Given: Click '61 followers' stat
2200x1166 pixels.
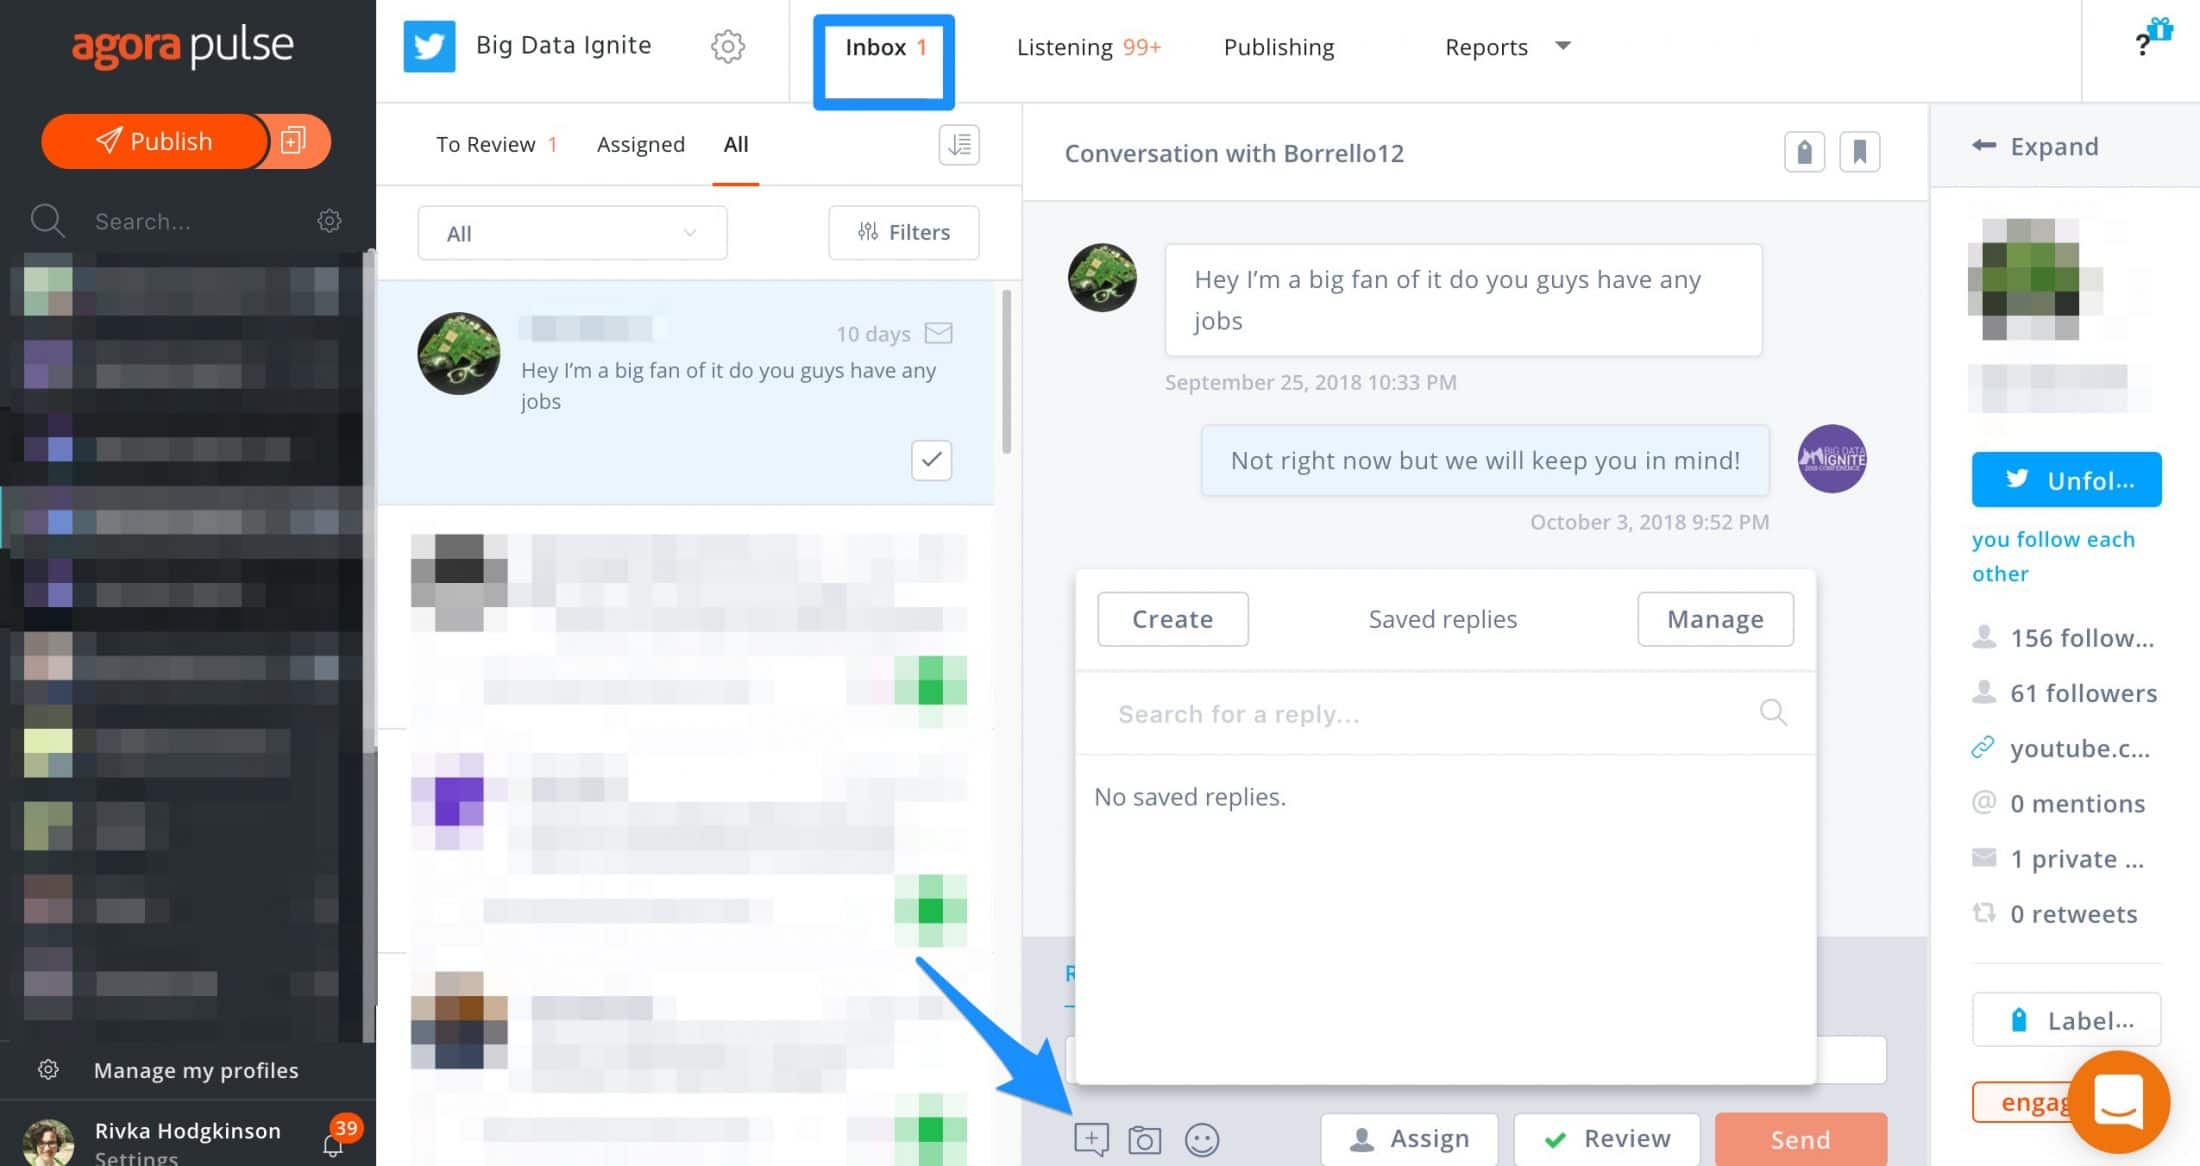Looking at the screenshot, I should coord(2083,693).
